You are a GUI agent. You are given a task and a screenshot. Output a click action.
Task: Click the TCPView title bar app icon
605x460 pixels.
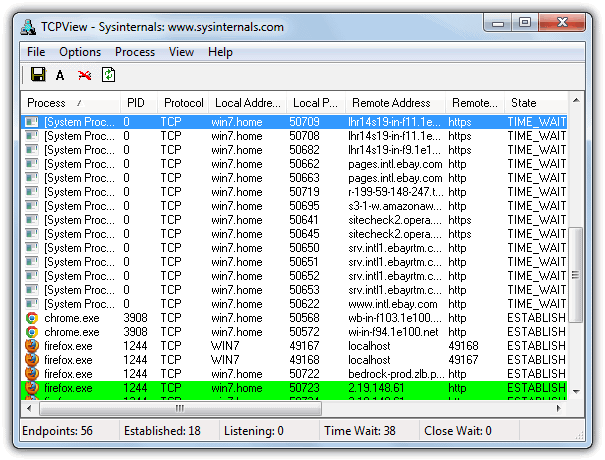coord(28,27)
